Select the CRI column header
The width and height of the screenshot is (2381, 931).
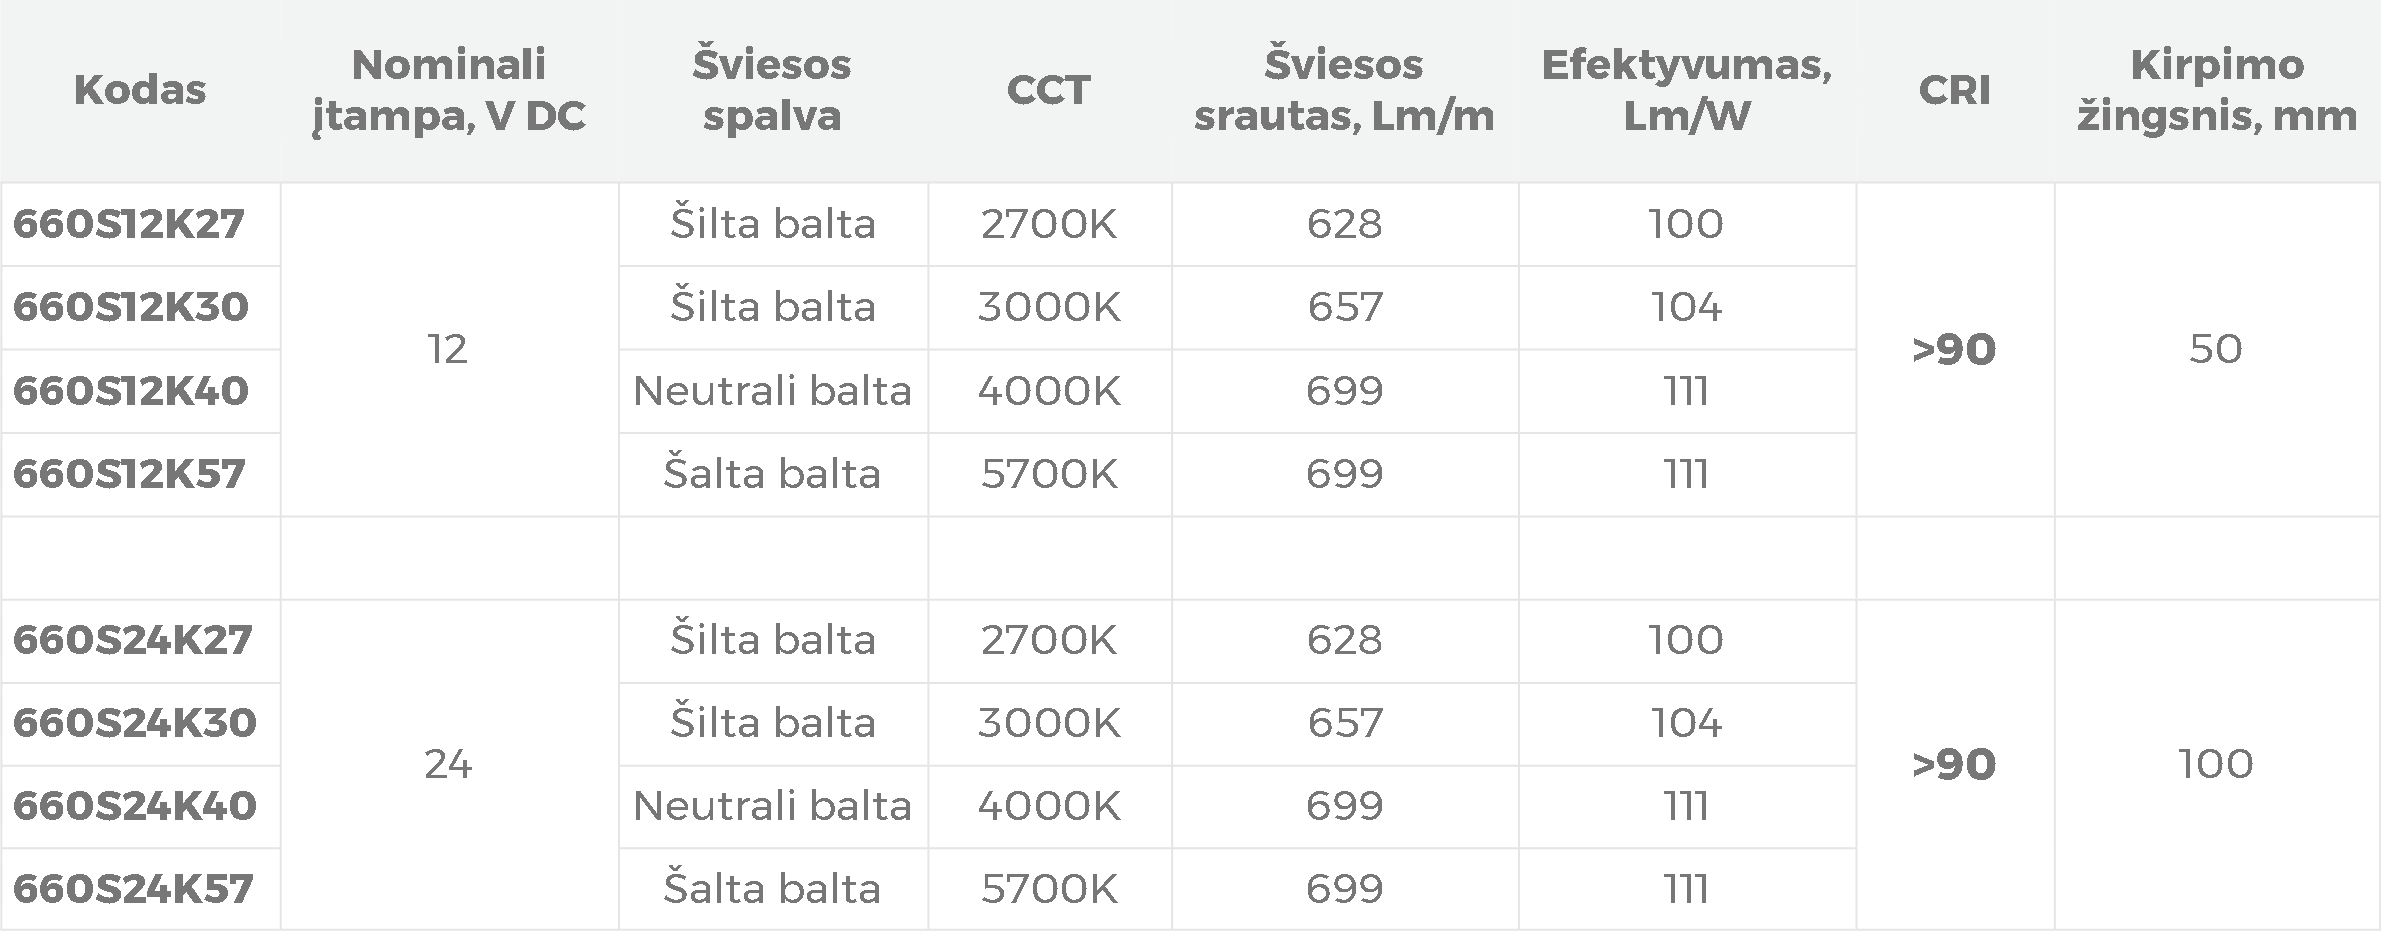tap(1954, 90)
